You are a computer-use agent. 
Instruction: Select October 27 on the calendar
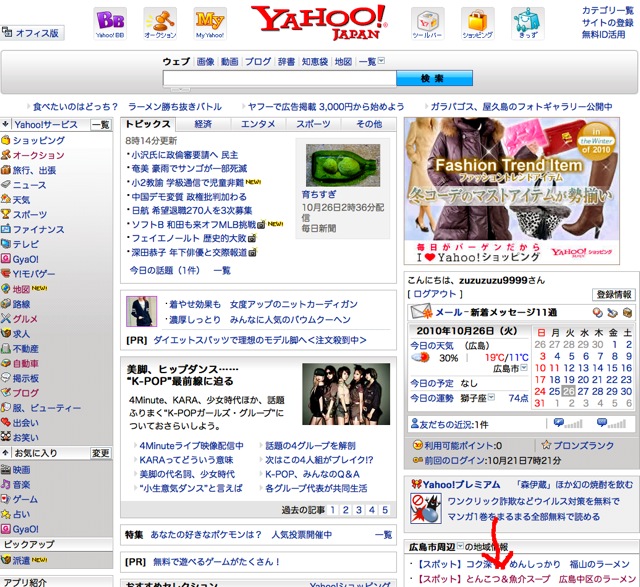(583, 391)
